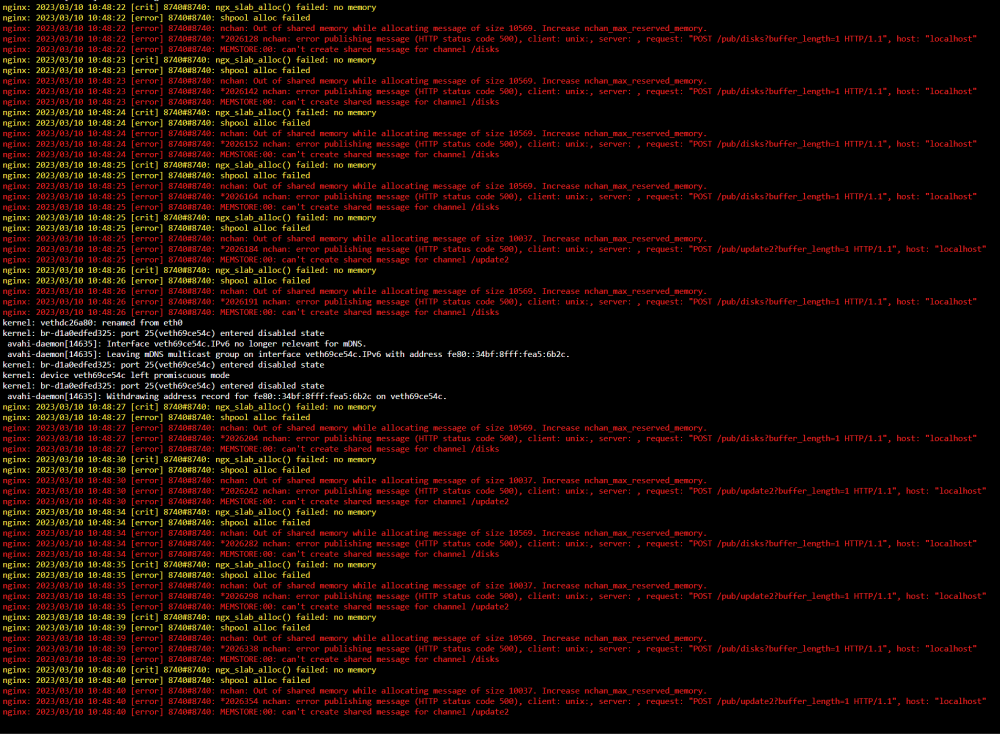Click the 10:48:39 [crit] ngx_slab_alloc() failed line
This screenshot has height=734, width=1000.
point(189,617)
